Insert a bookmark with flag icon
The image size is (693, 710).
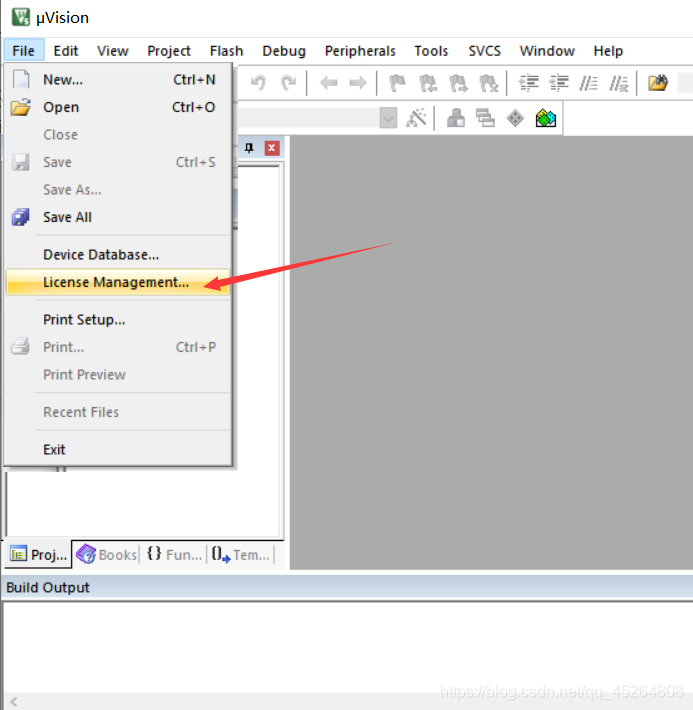point(398,83)
